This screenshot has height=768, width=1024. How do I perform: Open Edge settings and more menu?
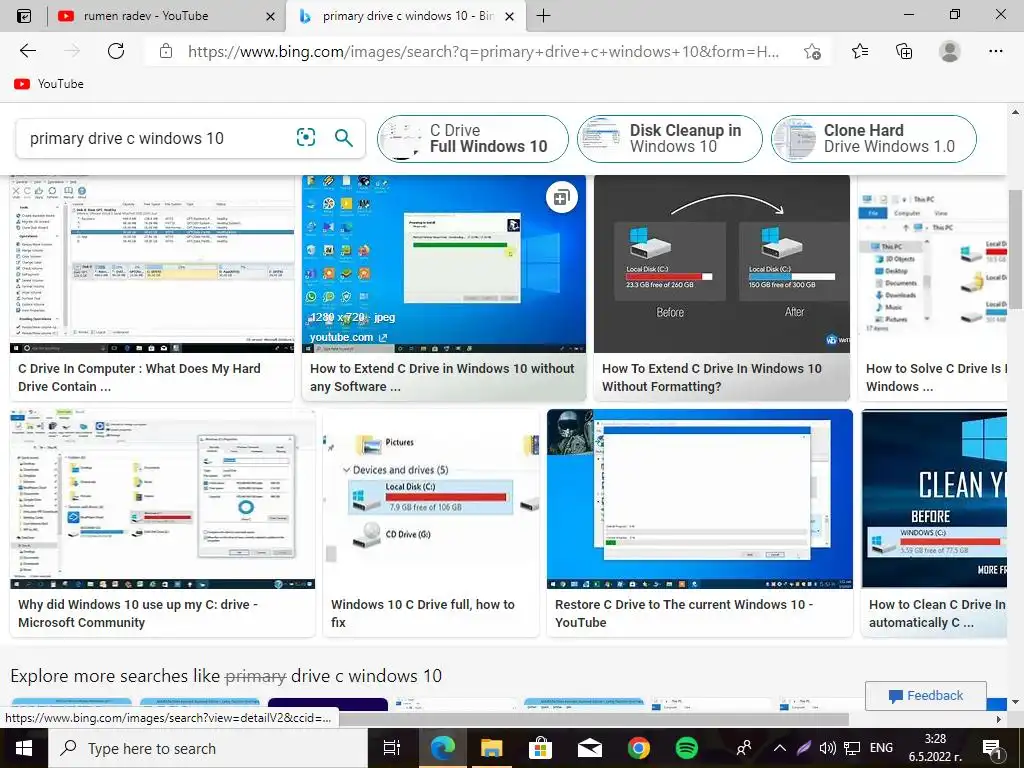995,51
